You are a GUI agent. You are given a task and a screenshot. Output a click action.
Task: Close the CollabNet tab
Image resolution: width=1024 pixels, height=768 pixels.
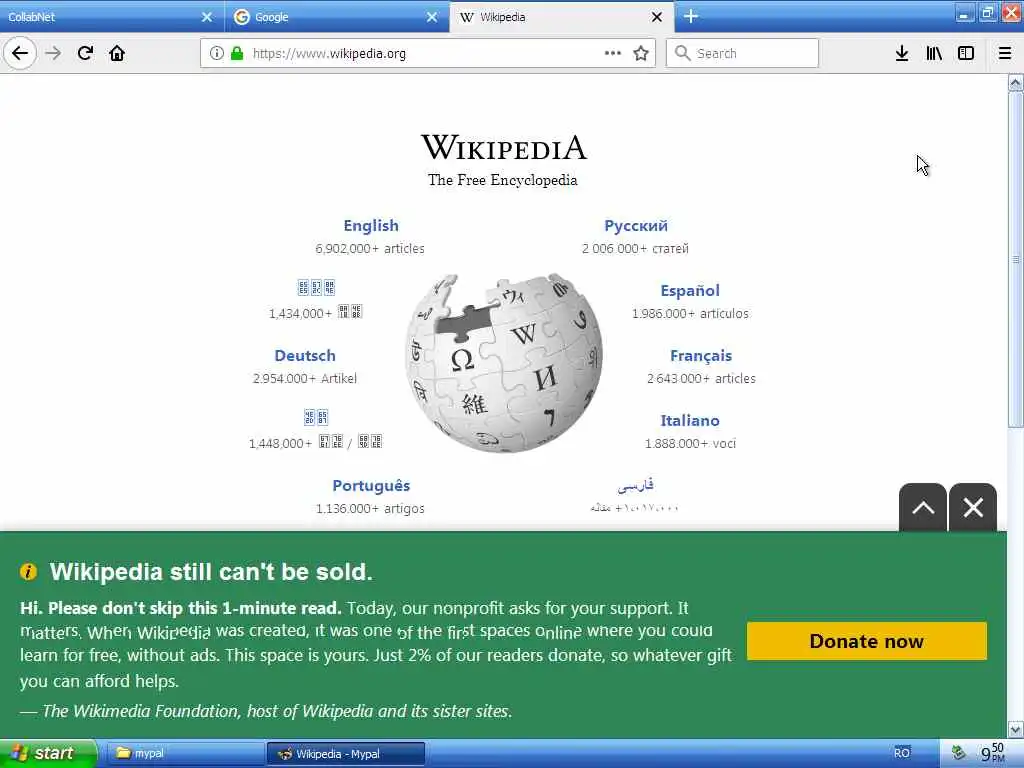pyautogui.click(x=206, y=17)
